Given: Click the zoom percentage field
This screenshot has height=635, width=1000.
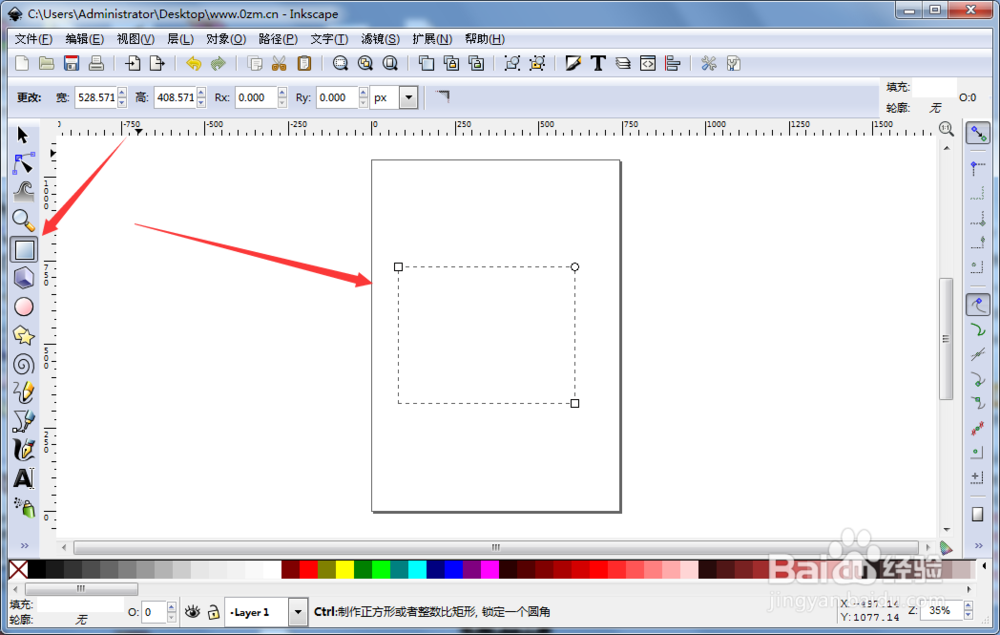Looking at the screenshot, I should point(941,611).
